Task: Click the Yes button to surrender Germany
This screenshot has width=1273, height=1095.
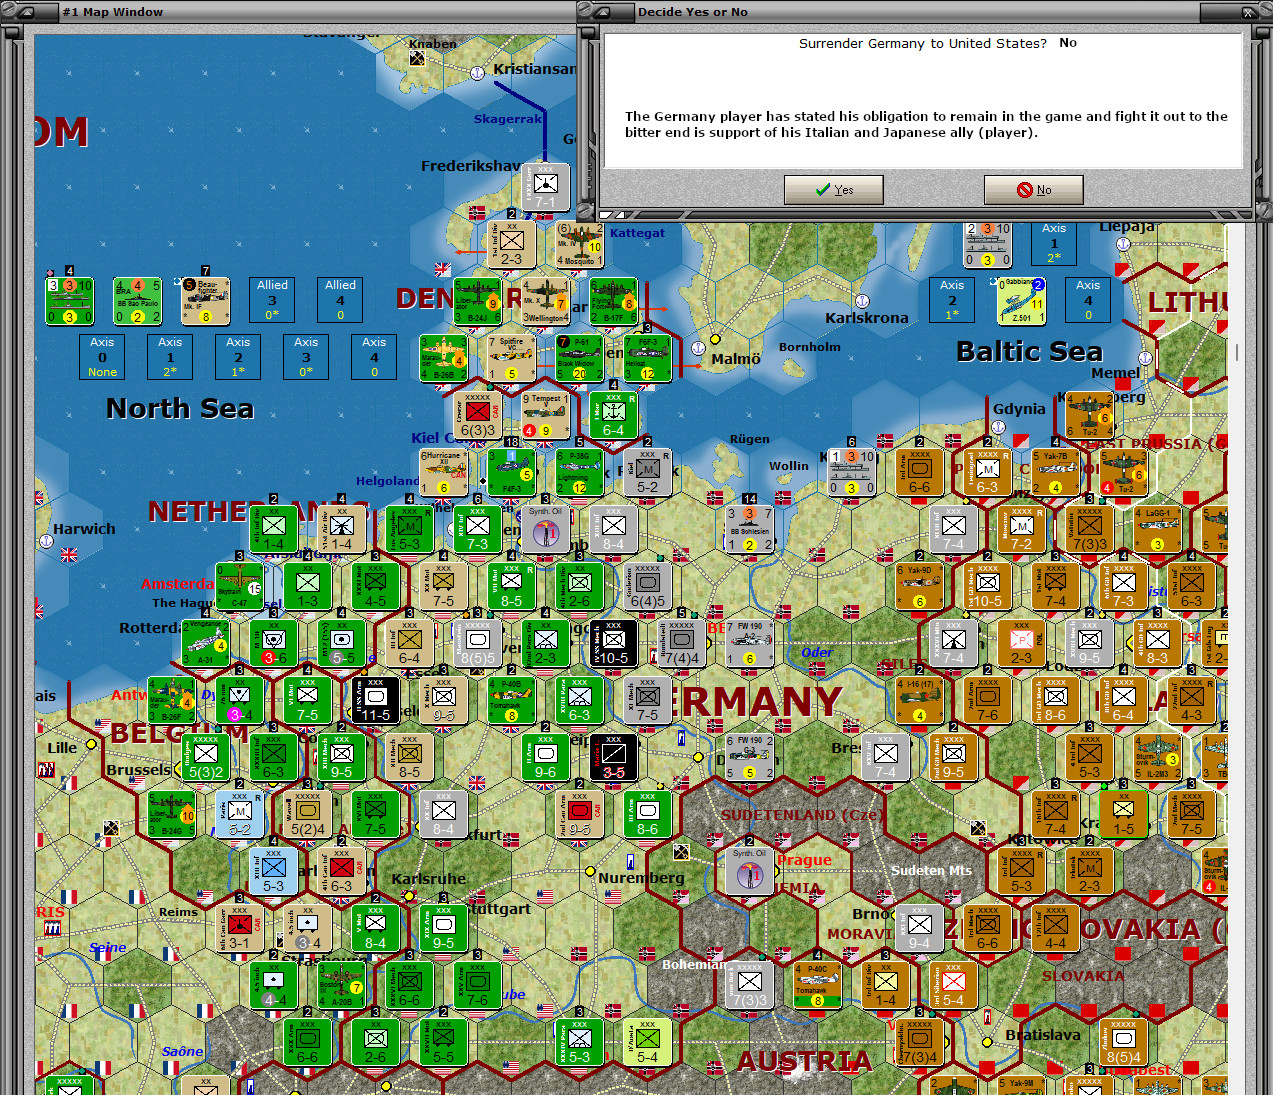Action: (x=833, y=189)
